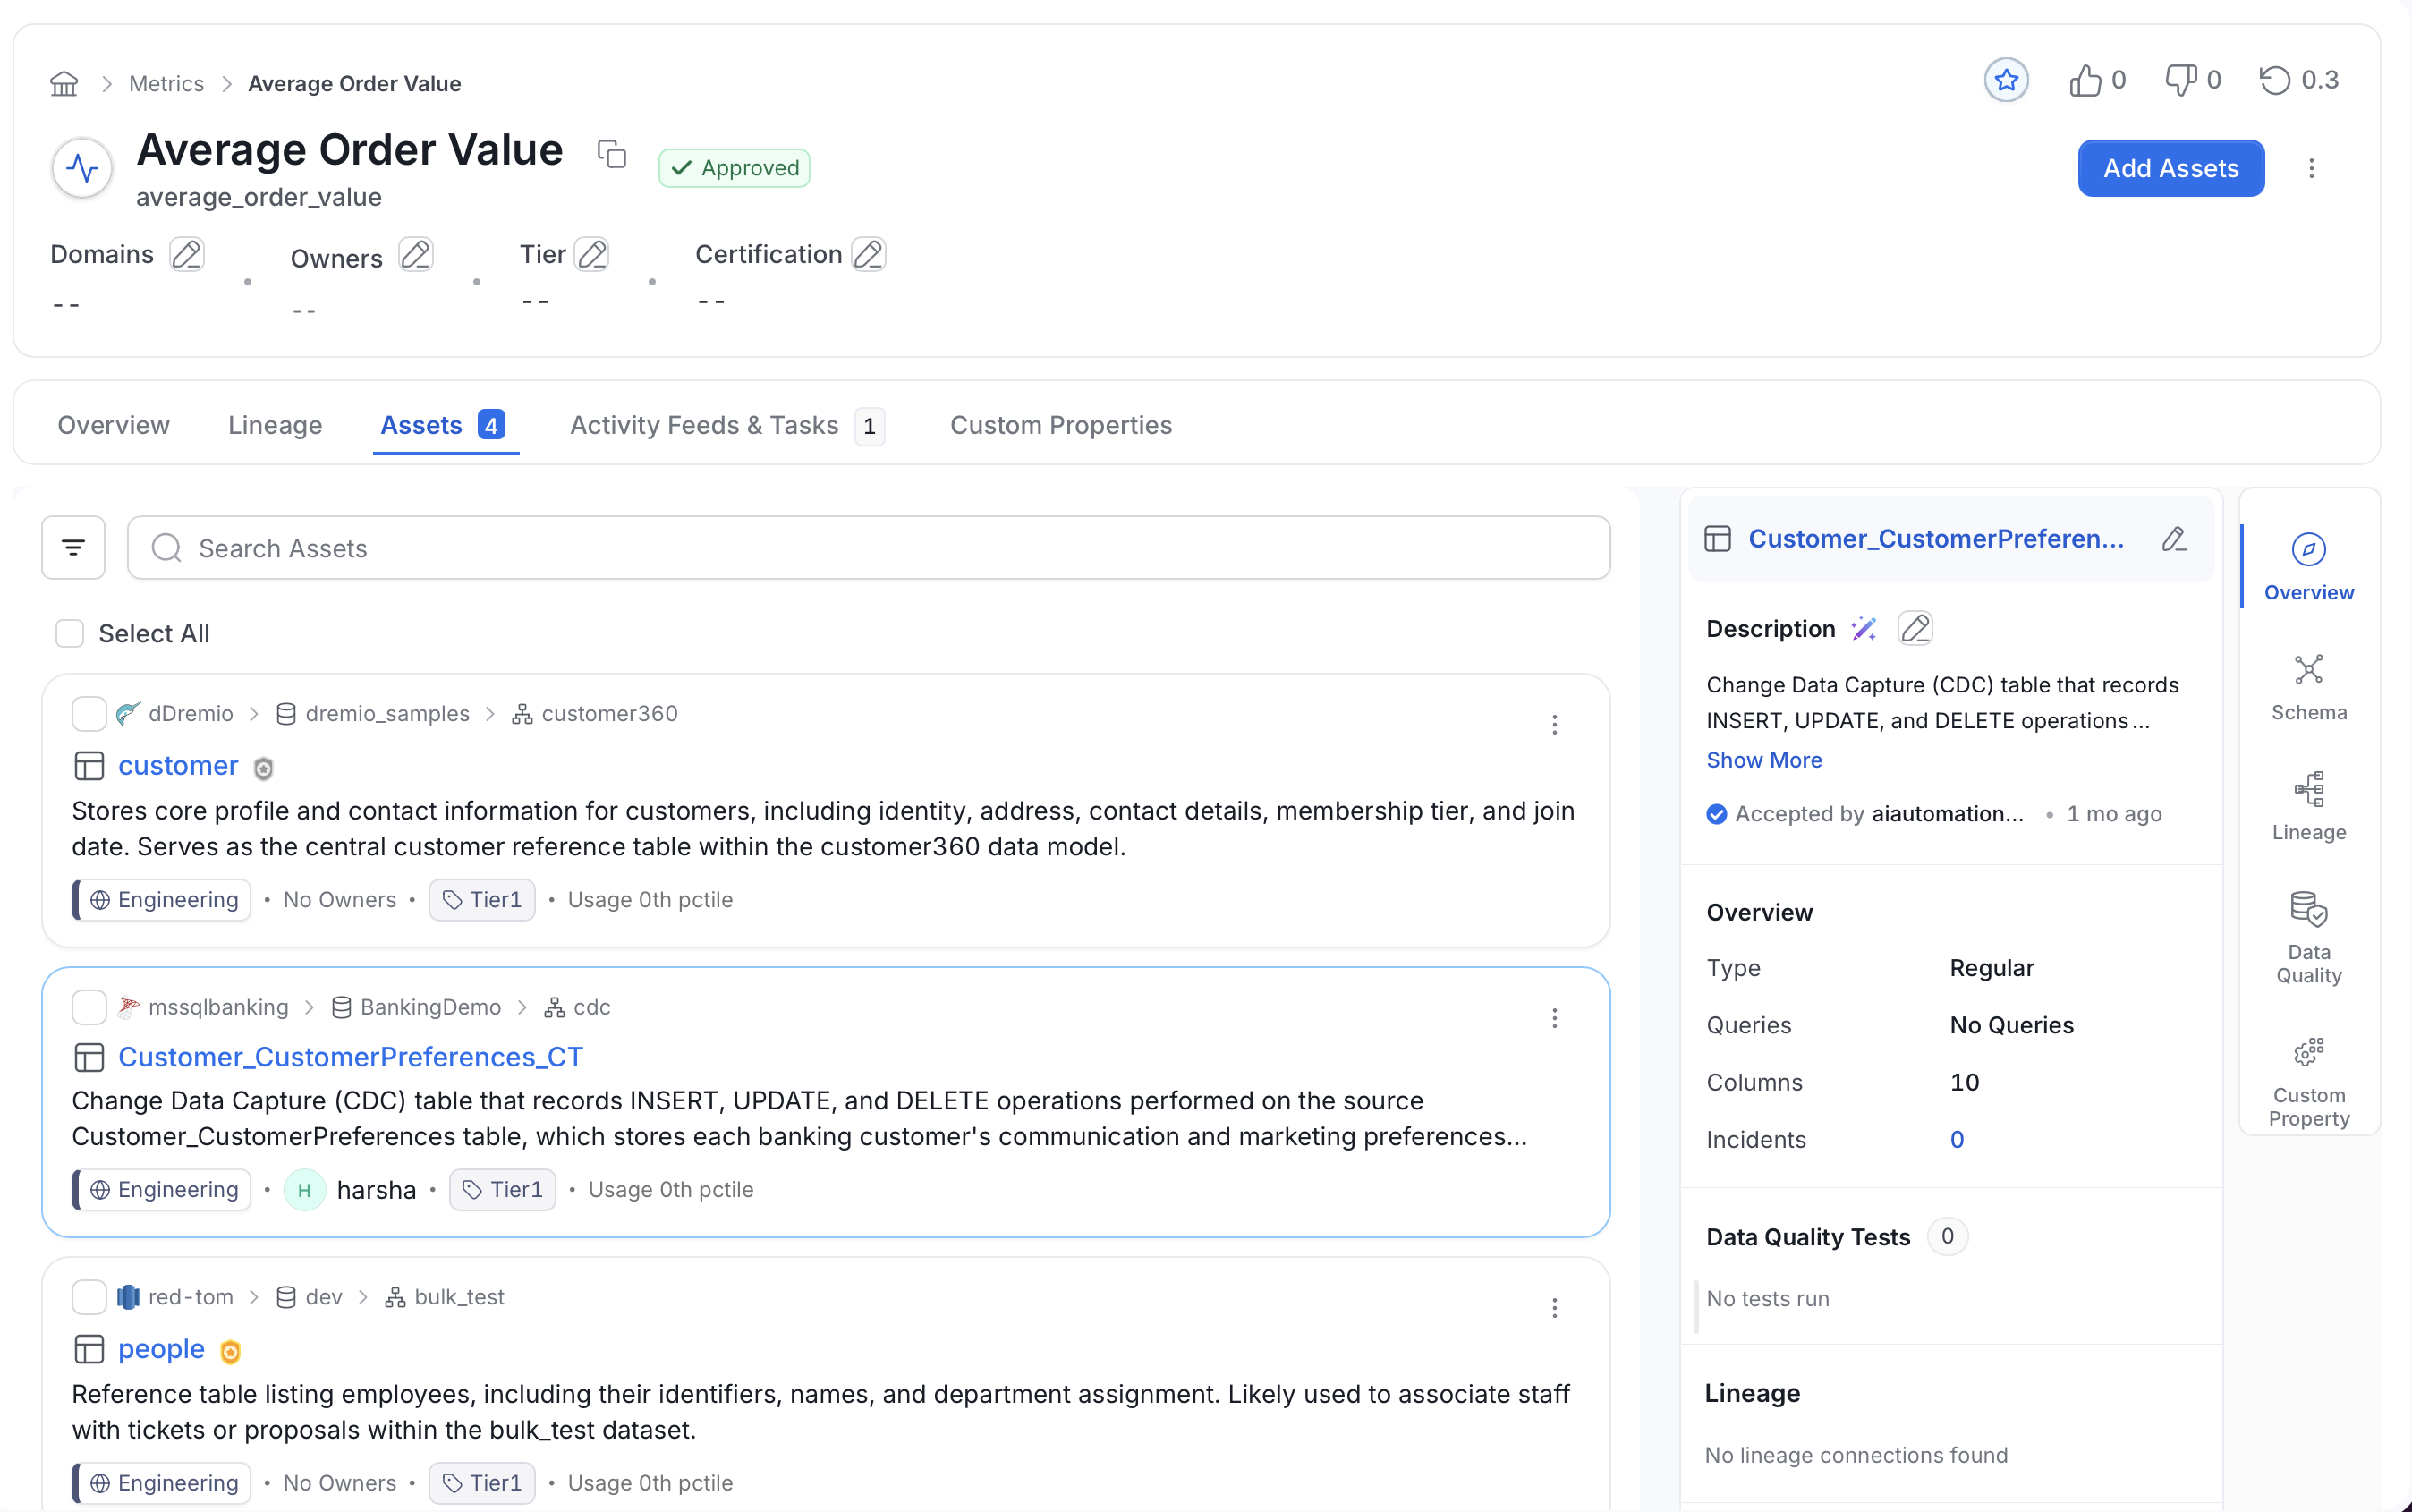This screenshot has height=1512, width=2412.
Task: Click the Engineering domain tag on the people card
Action: coord(163,1483)
